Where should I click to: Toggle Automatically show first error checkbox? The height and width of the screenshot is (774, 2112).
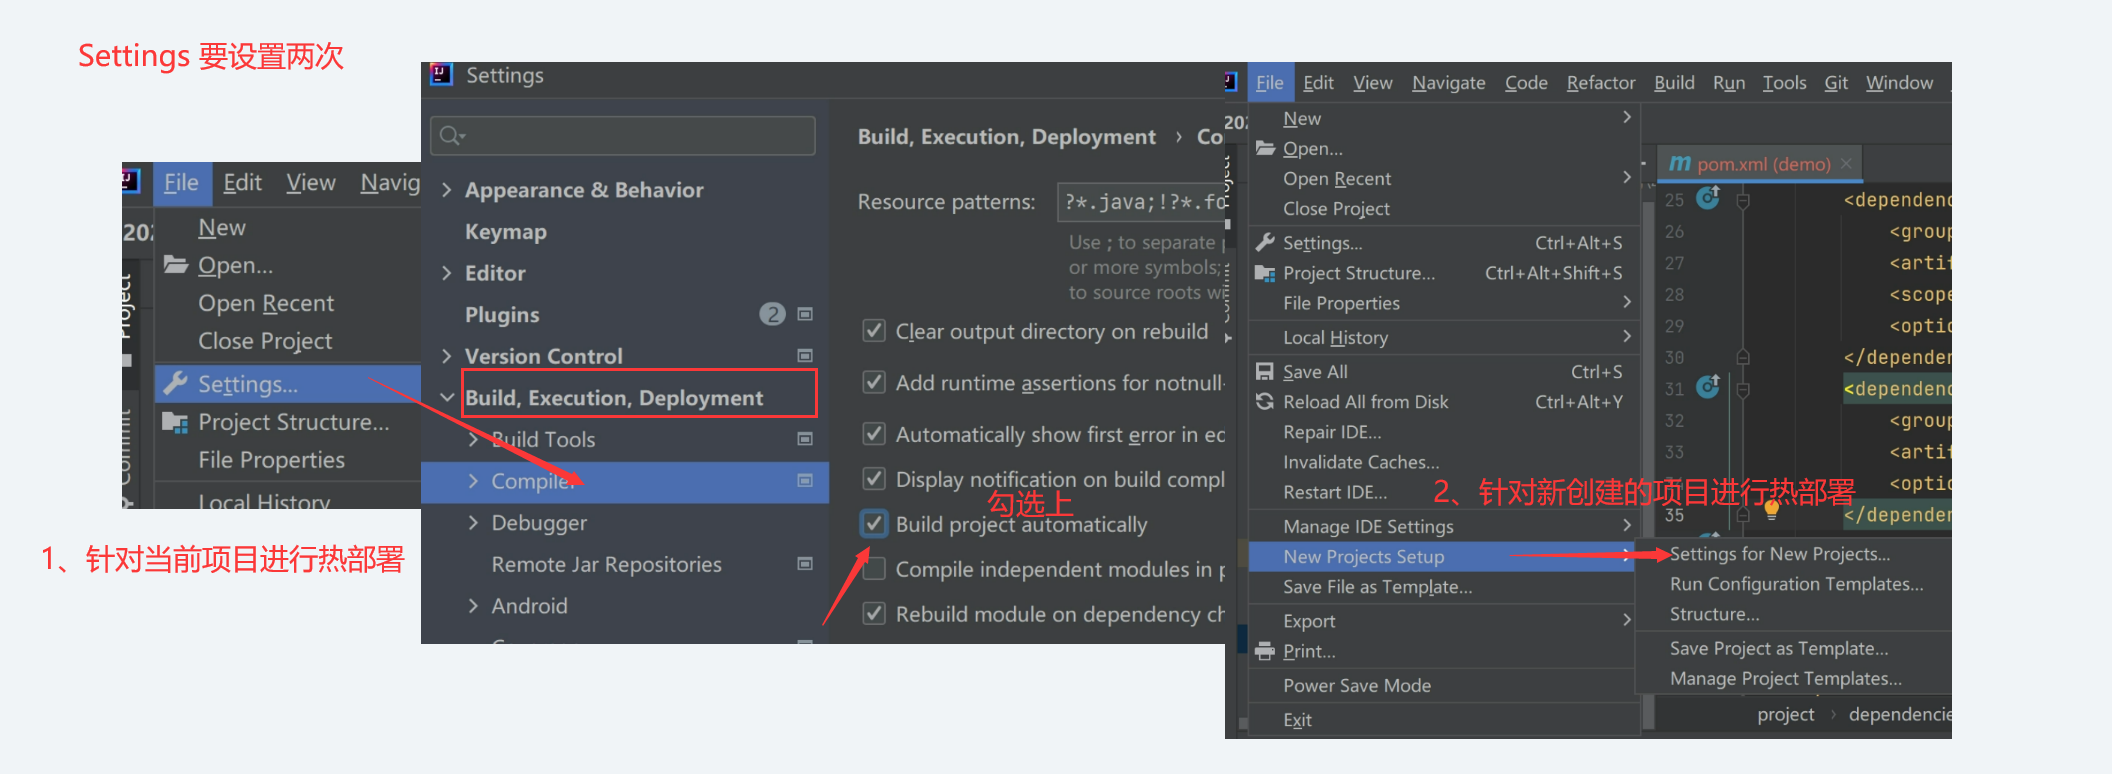tap(874, 434)
